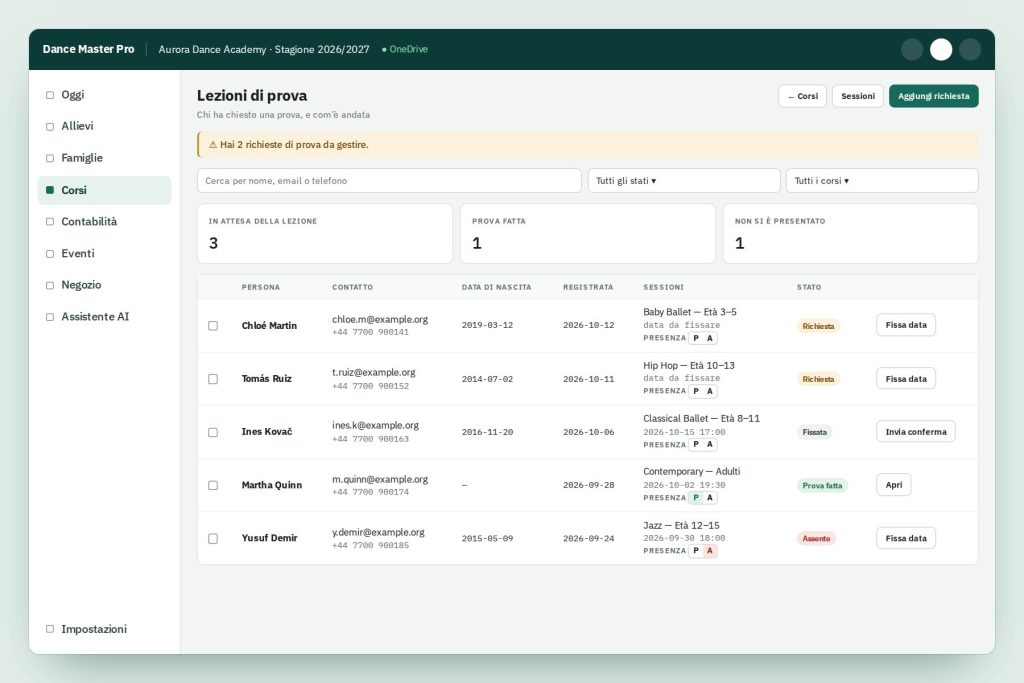Click the white circle button in the header

point(940,50)
